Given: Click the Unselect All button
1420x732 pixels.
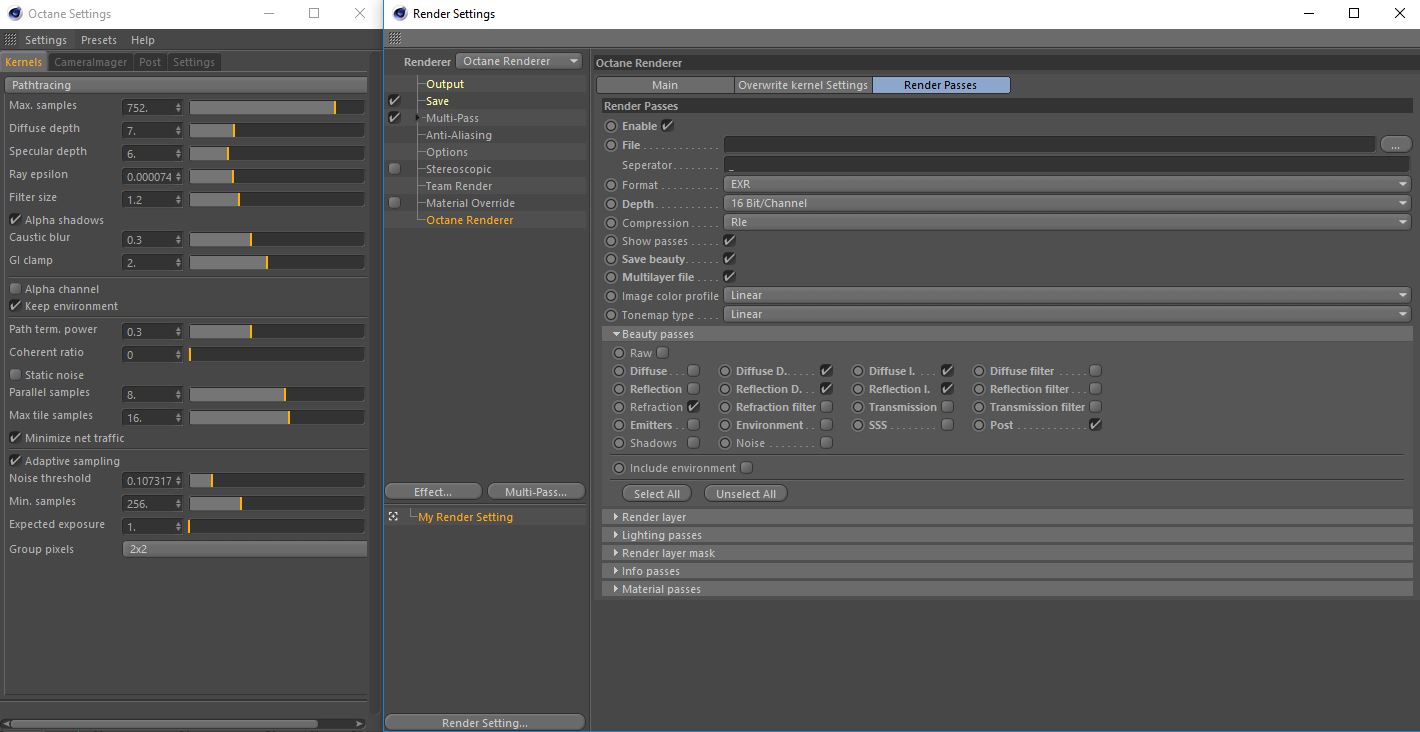Looking at the screenshot, I should coord(746,494).
